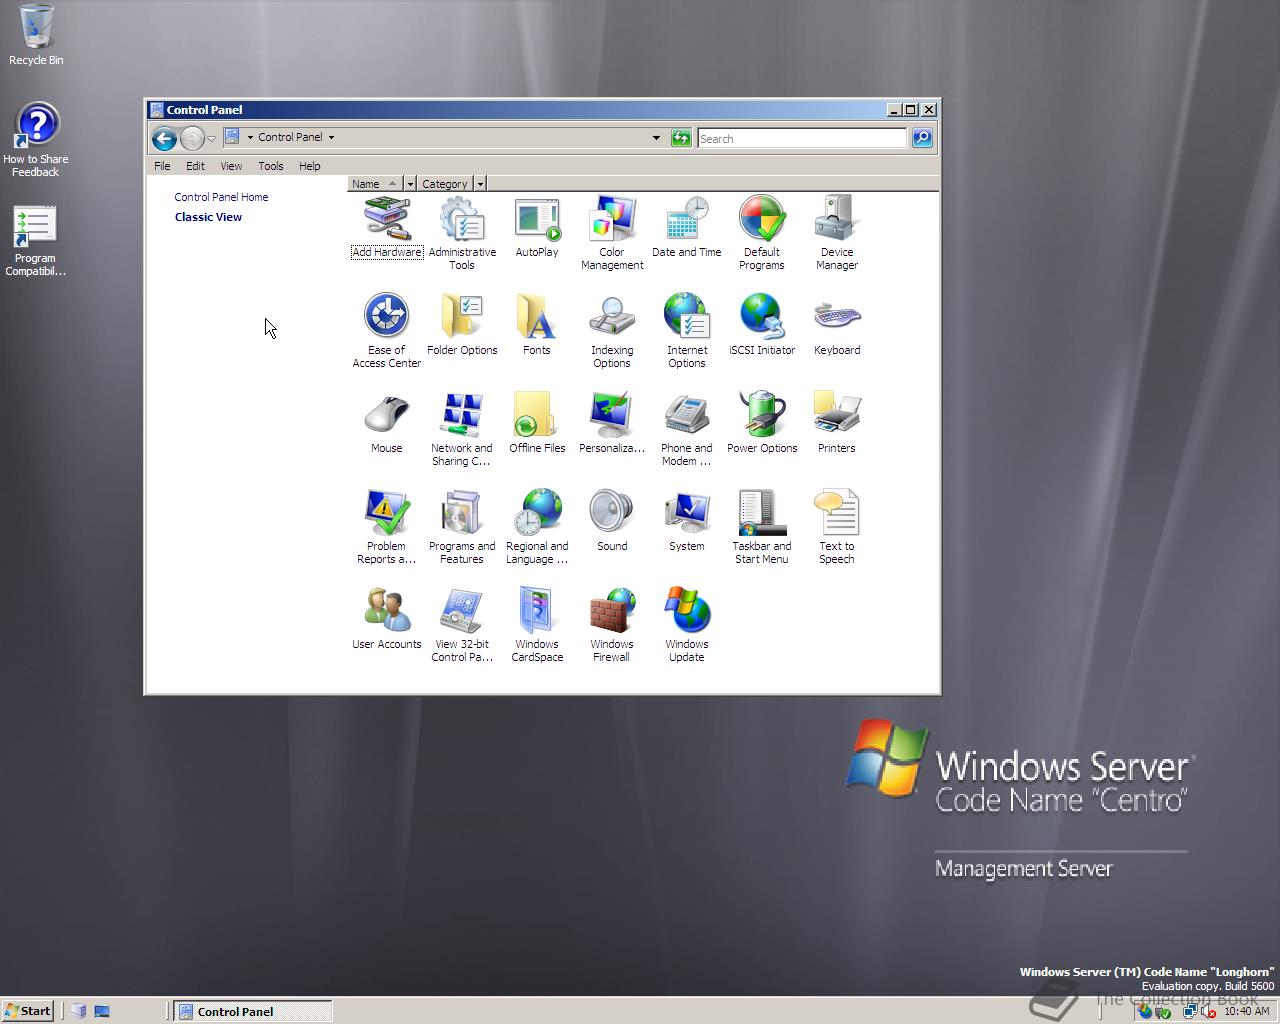The image size is (1280, 1024).
Task: Open View 32-bit Control Panel items
Action: pos(462,626)
